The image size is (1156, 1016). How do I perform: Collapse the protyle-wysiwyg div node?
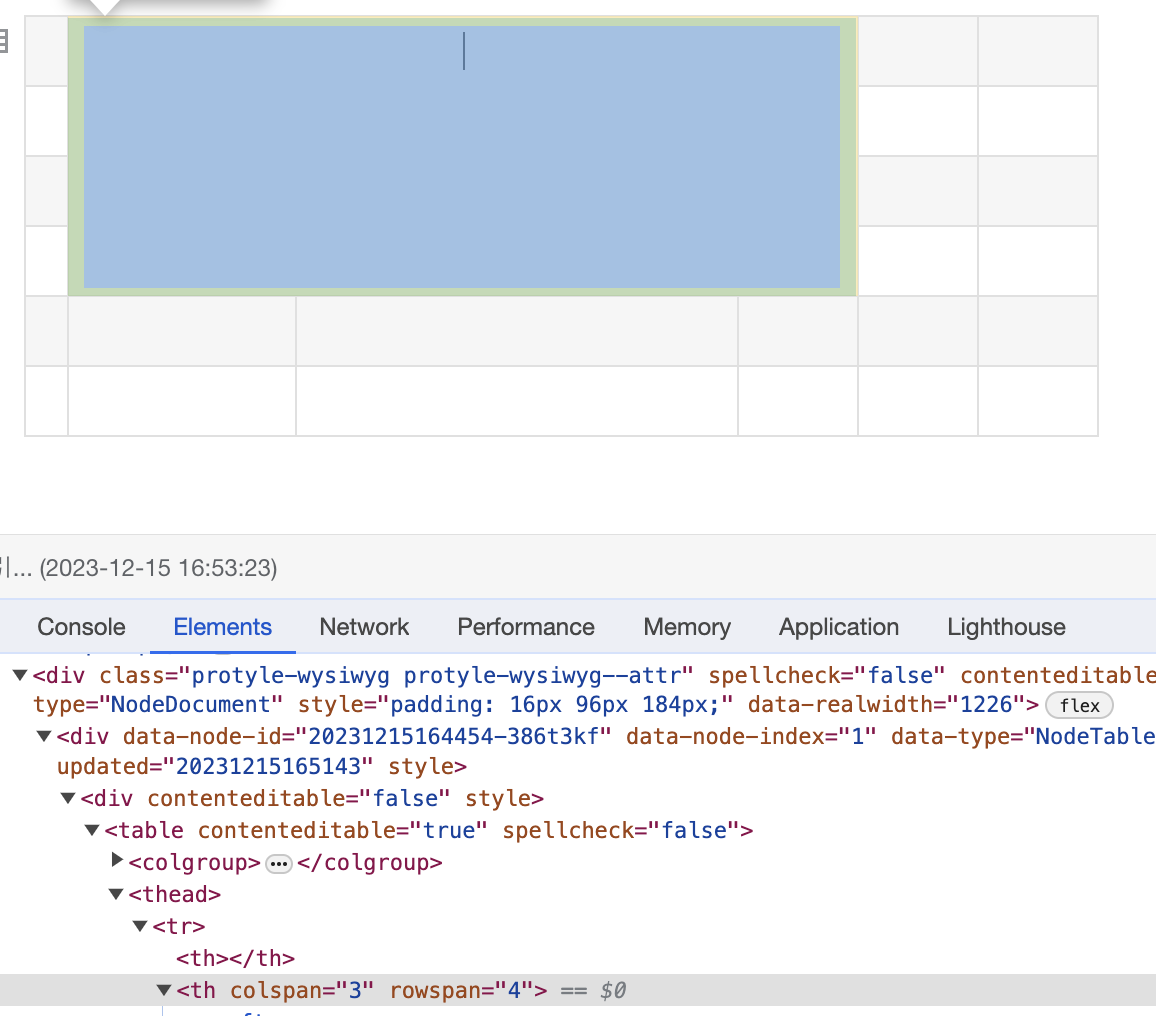coord(20,676)
